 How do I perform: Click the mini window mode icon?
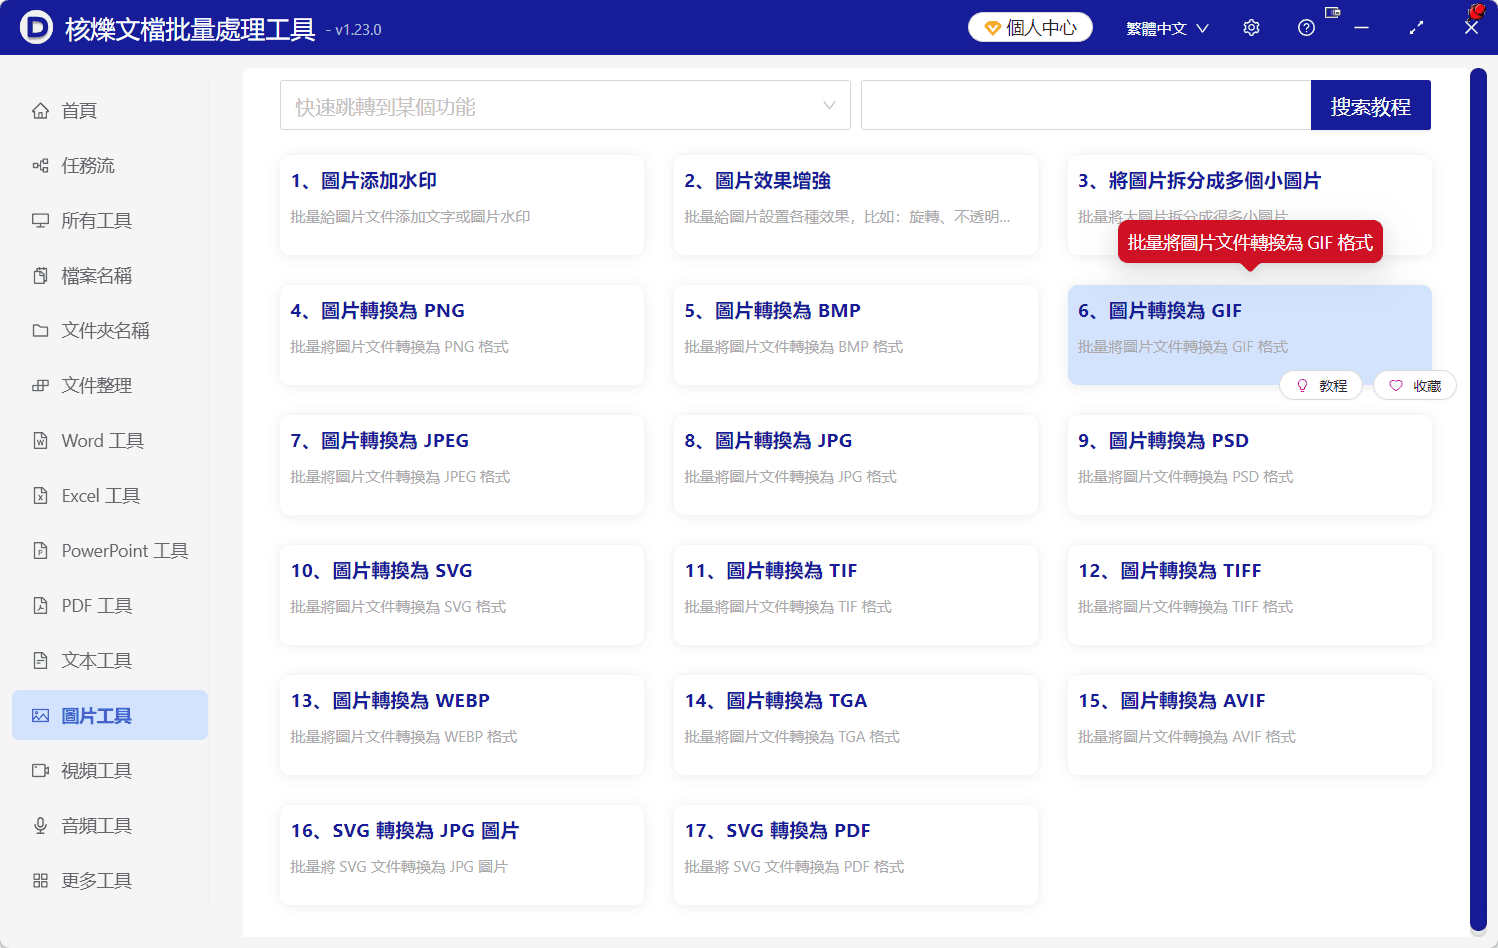click(1332, 12)
